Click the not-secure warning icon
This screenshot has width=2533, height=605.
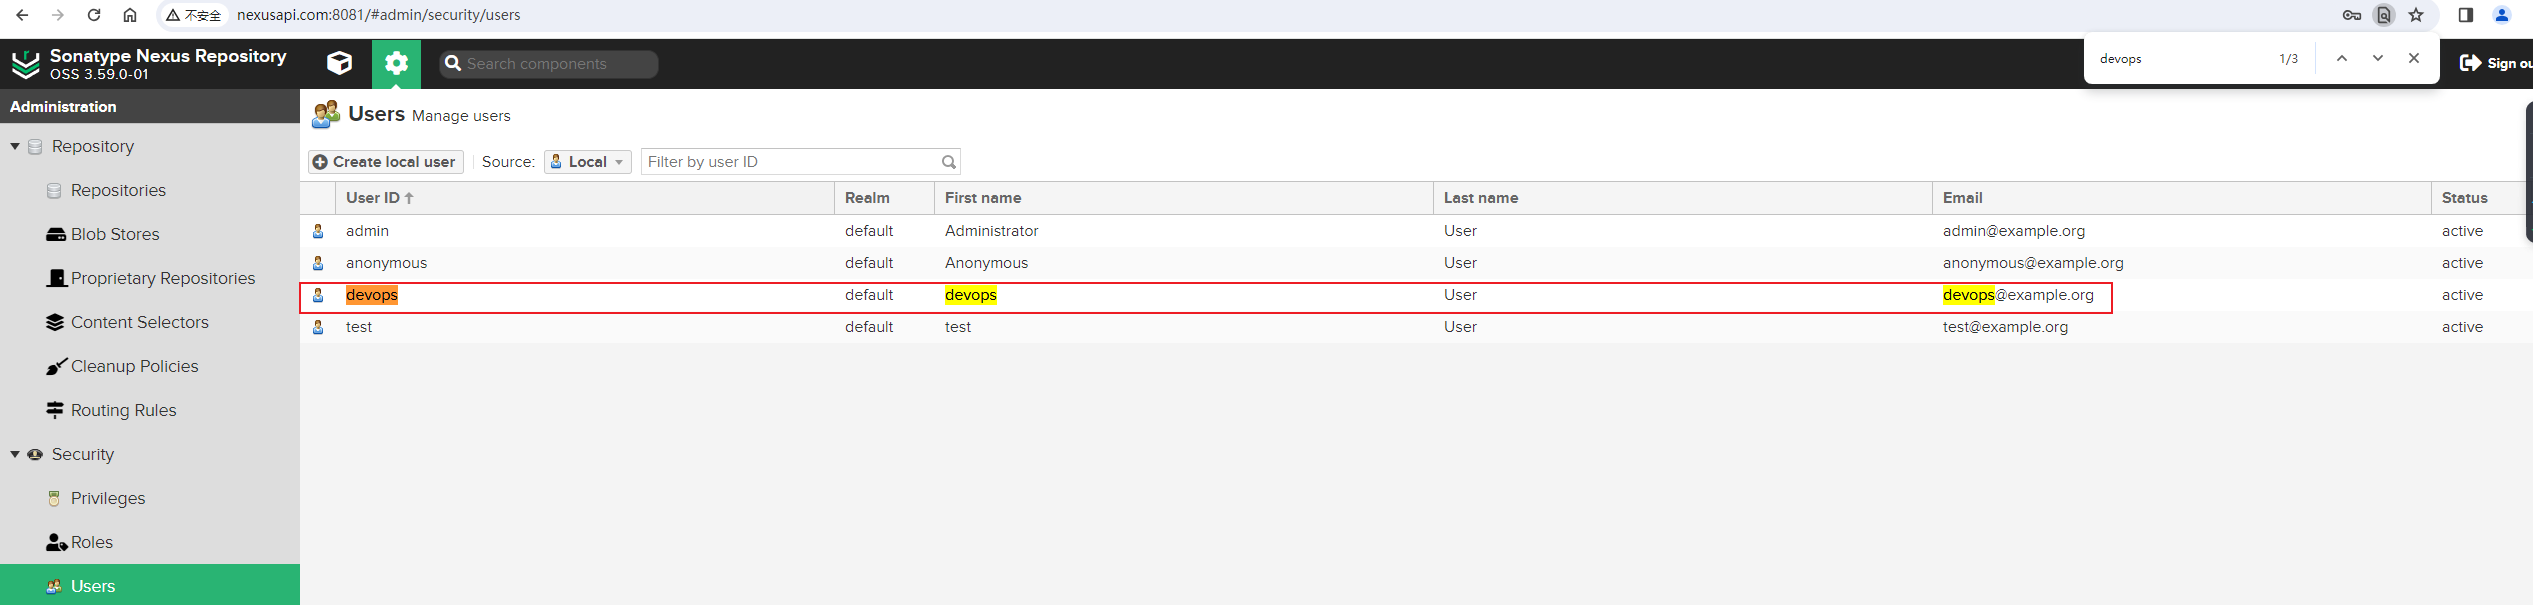[x=173, y=15]
